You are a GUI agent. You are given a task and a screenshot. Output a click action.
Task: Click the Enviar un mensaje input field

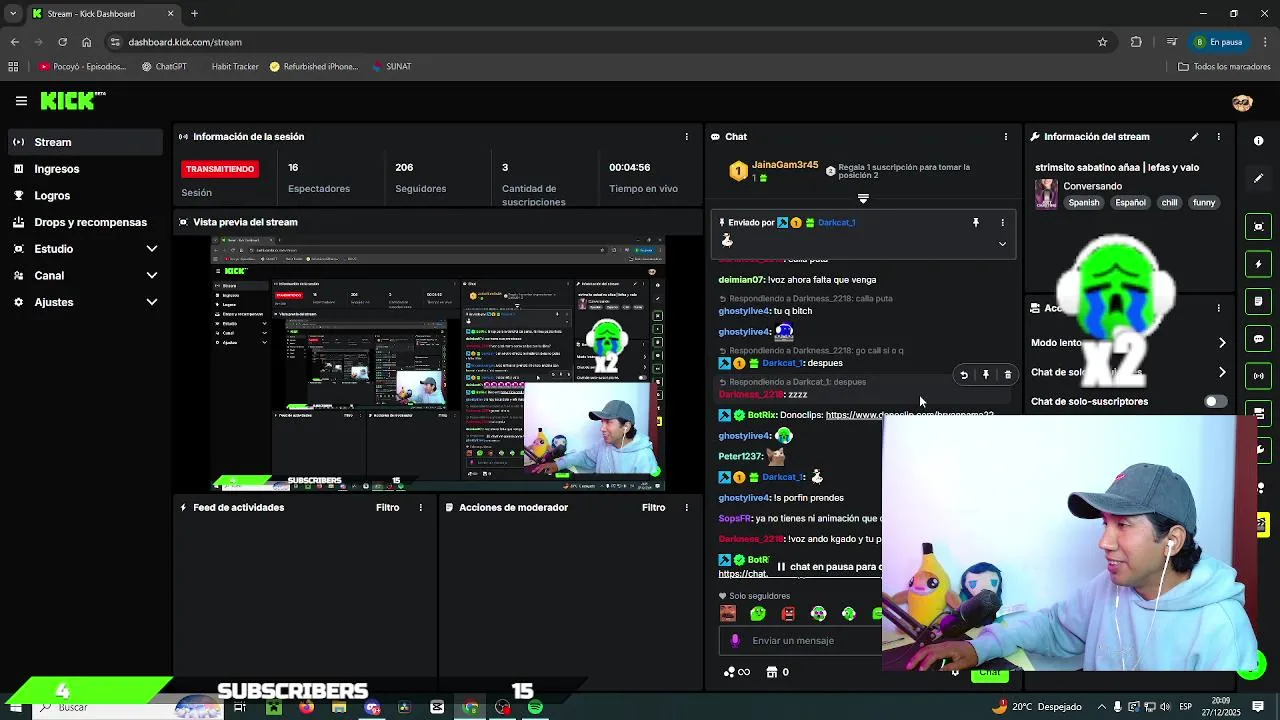(x=800, y=641)
